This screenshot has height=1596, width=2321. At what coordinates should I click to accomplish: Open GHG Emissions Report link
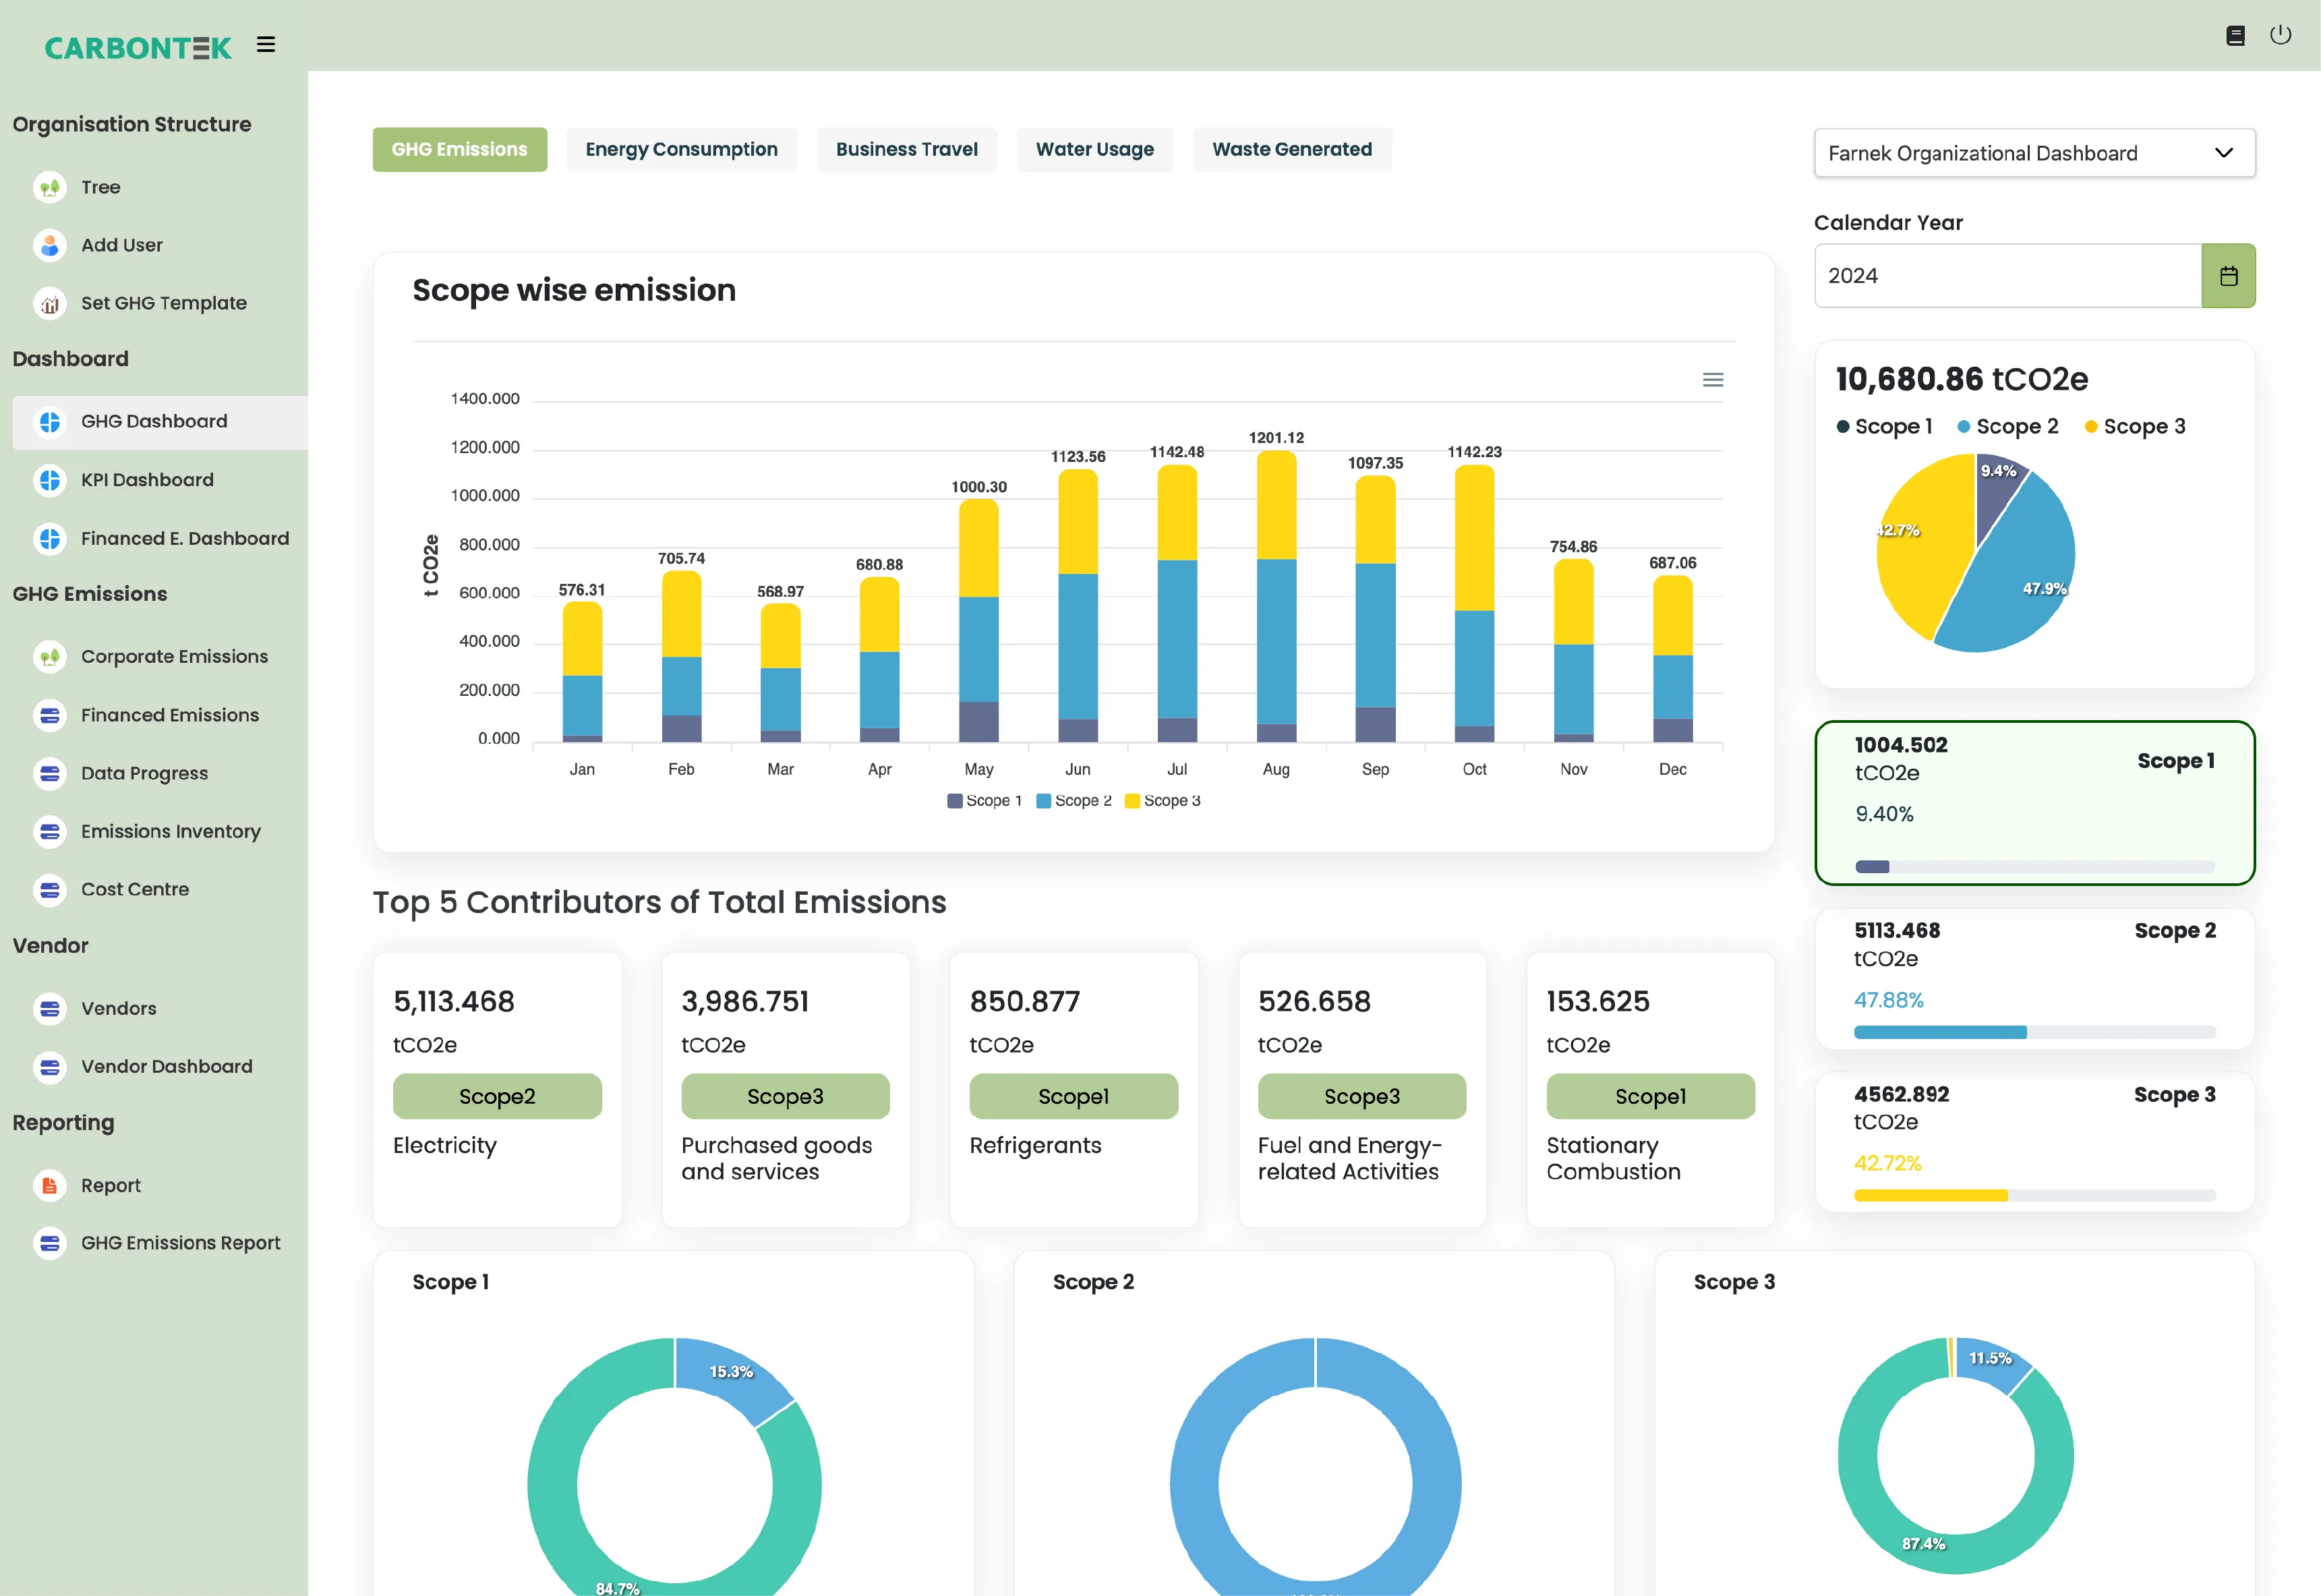181,1243
